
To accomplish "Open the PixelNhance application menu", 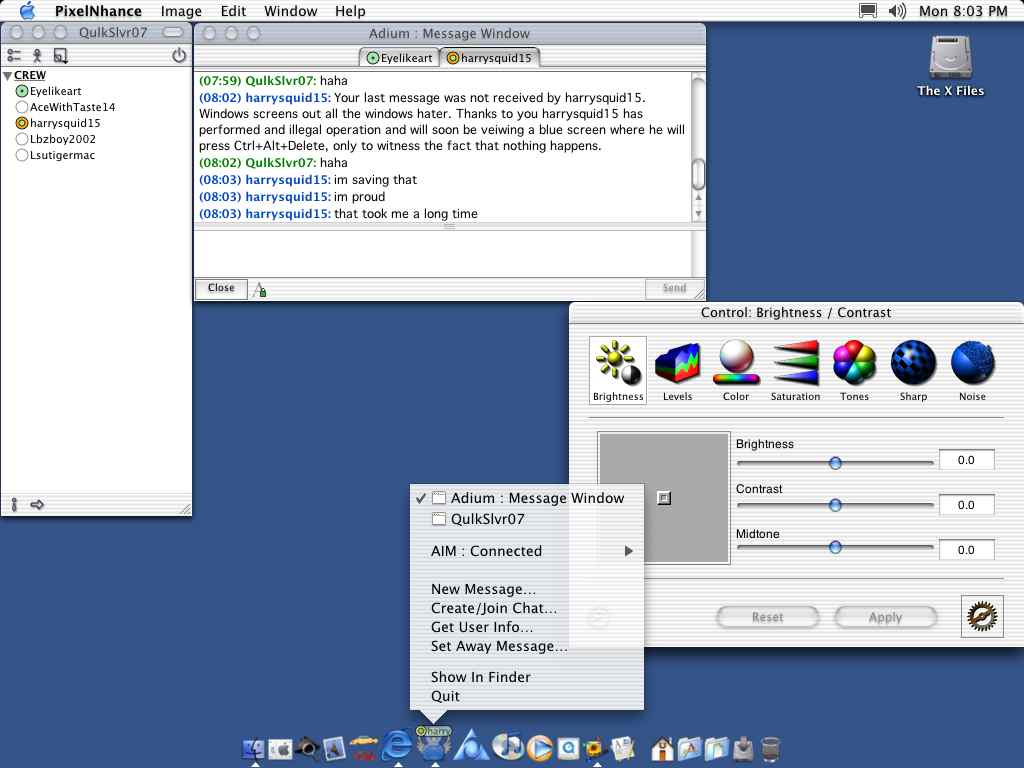I will coord(98,11).
